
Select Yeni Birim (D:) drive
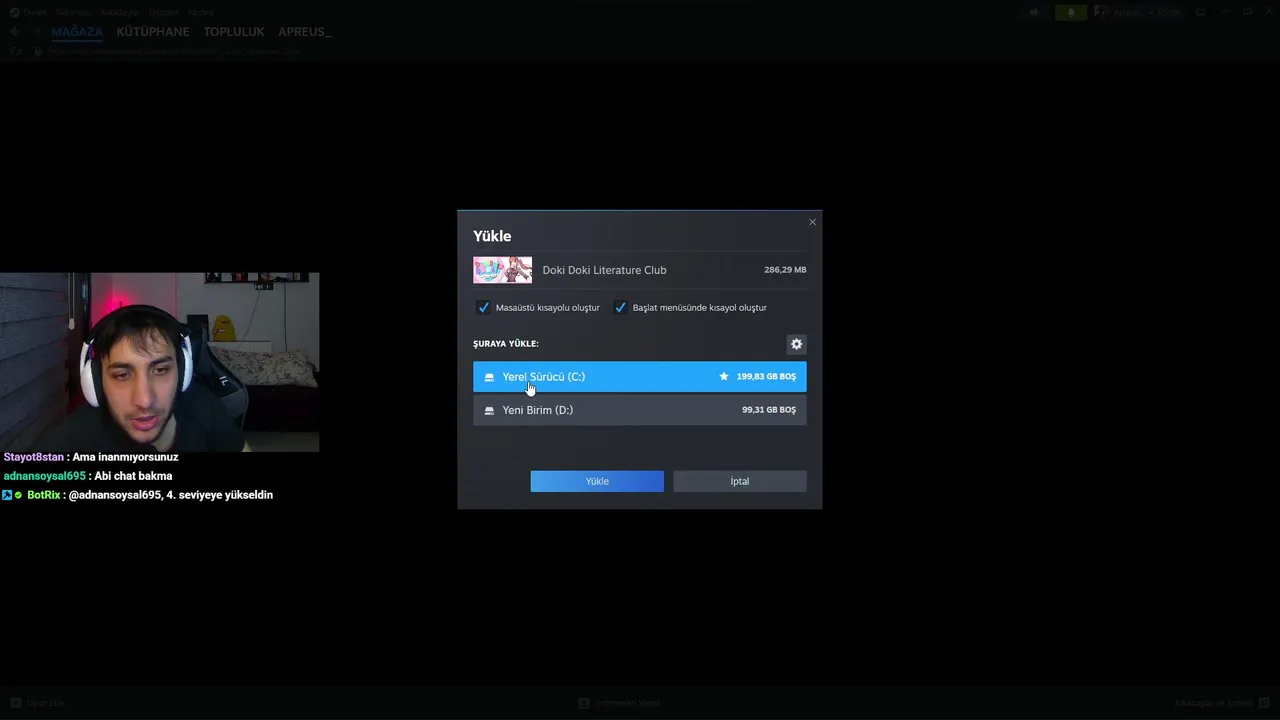coord(639,410)
